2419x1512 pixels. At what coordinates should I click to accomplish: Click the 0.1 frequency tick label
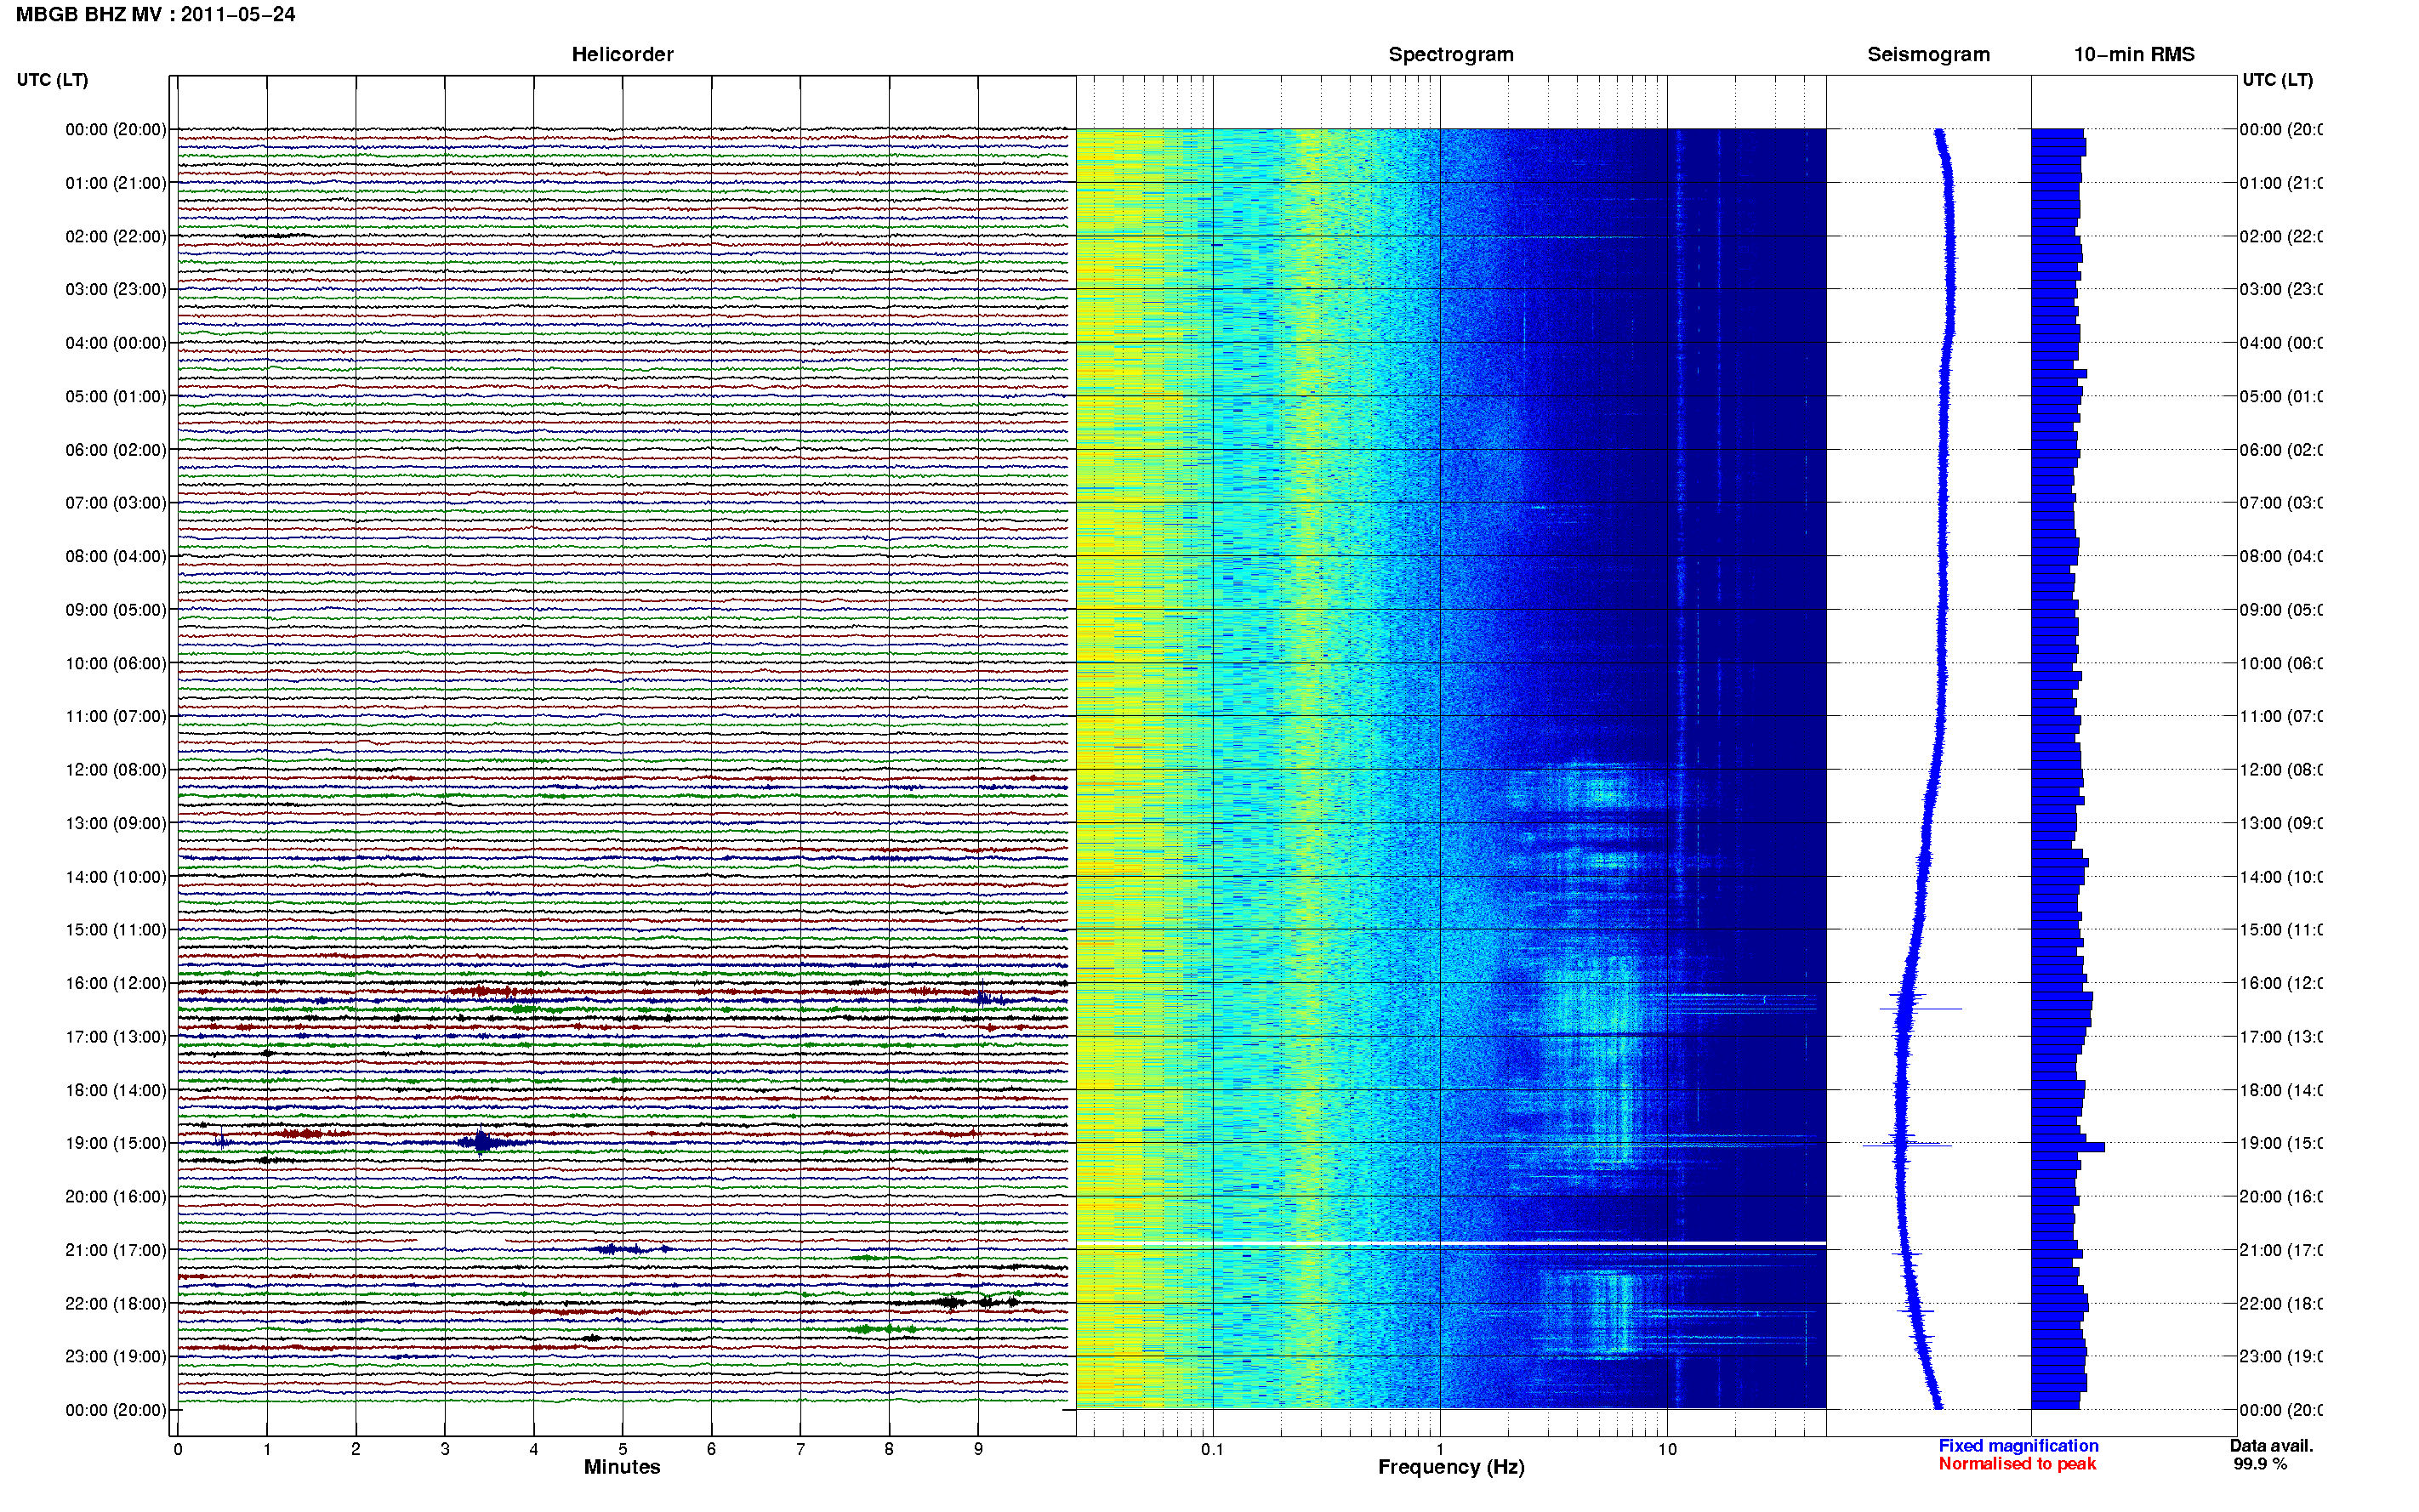1212,1450
